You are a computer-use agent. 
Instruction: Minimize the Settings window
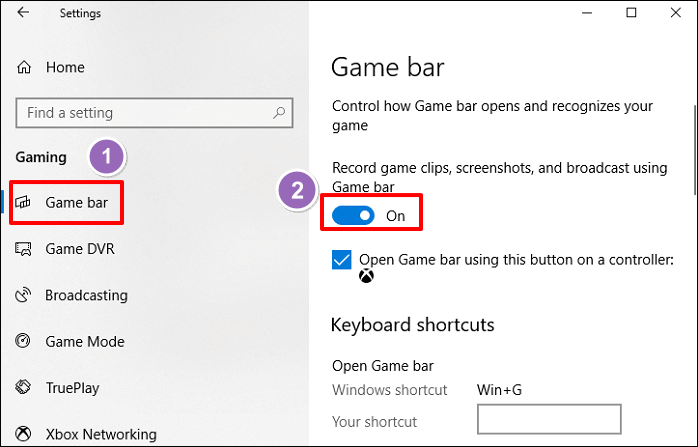tap(587, 12)
